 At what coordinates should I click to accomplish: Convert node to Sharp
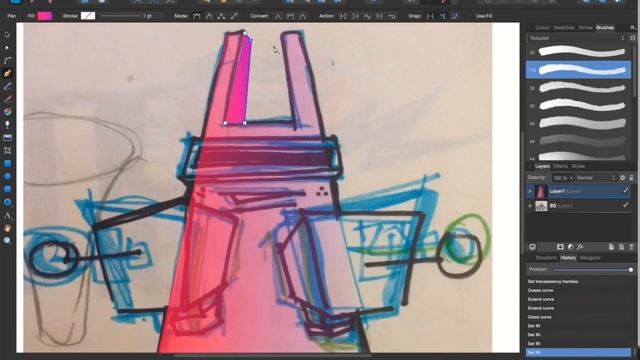pos(278,16)
